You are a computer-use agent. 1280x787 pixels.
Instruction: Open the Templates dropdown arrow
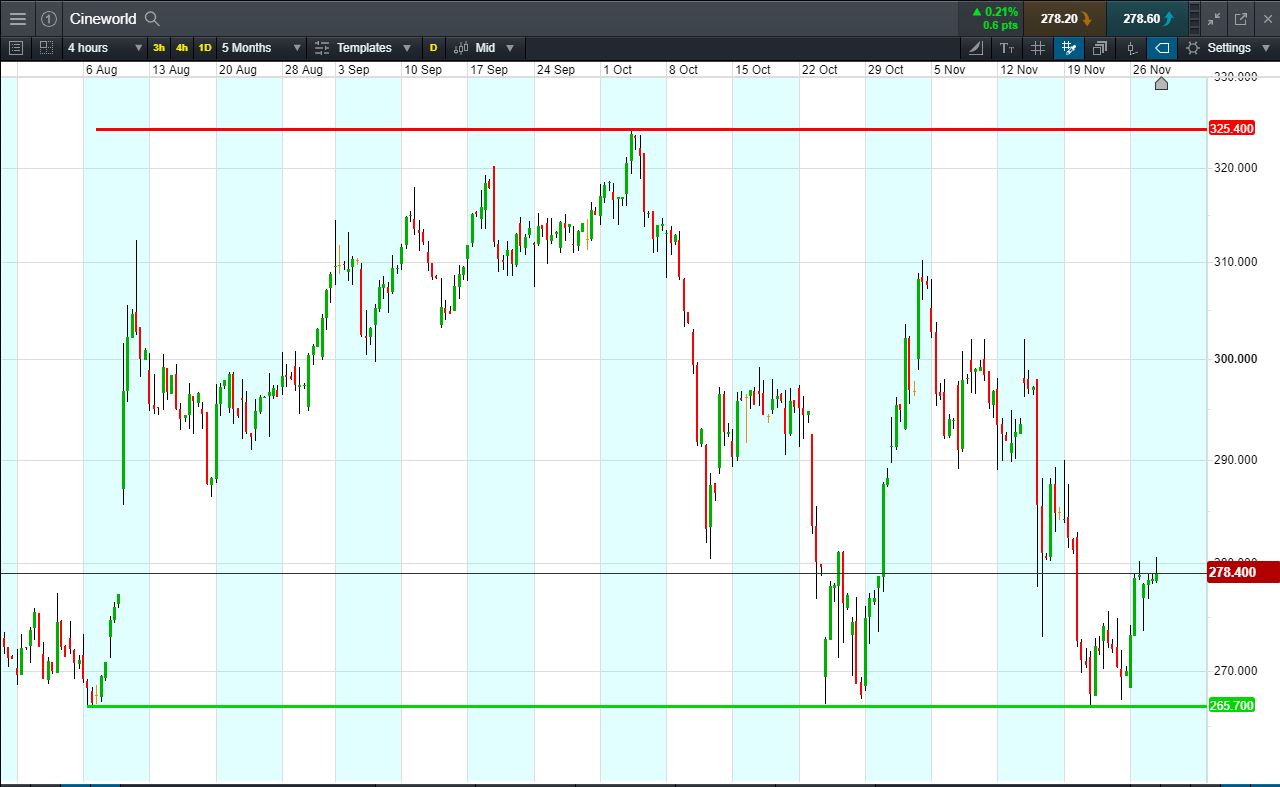tap(406, 47)
